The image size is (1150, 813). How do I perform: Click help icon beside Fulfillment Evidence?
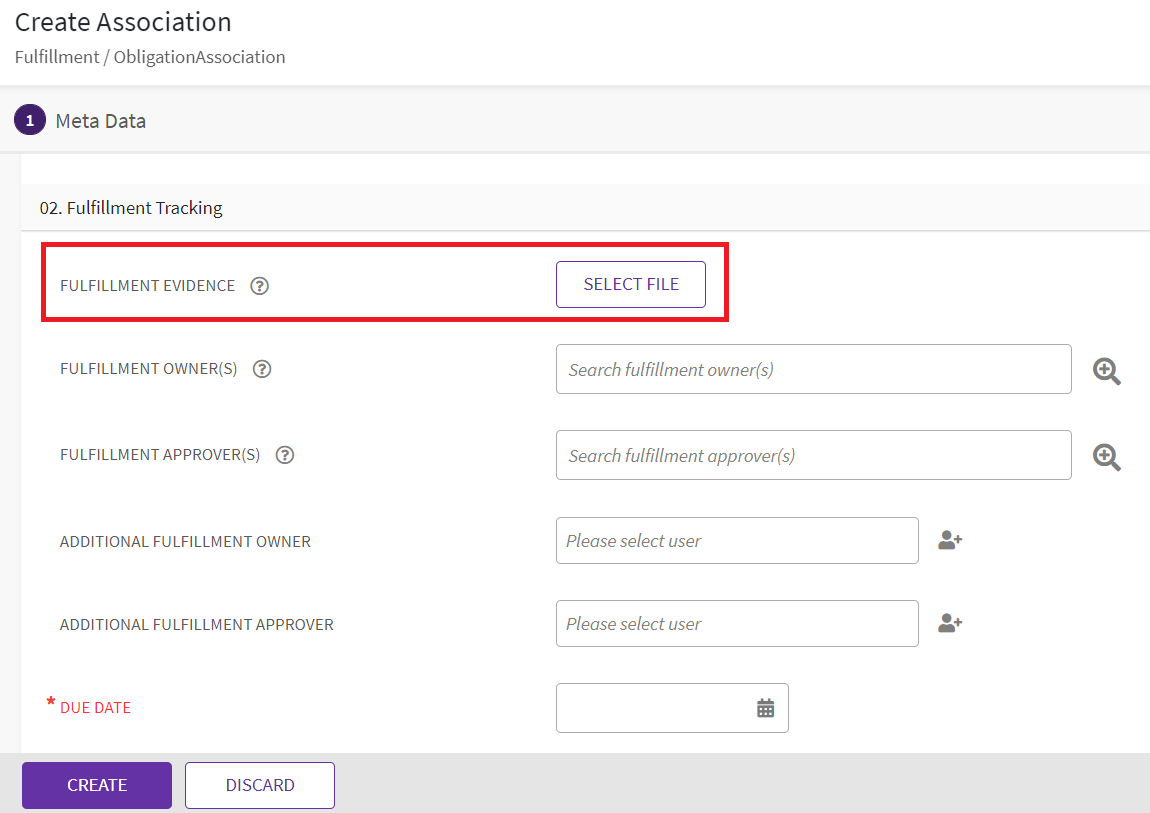pos(260,286)
